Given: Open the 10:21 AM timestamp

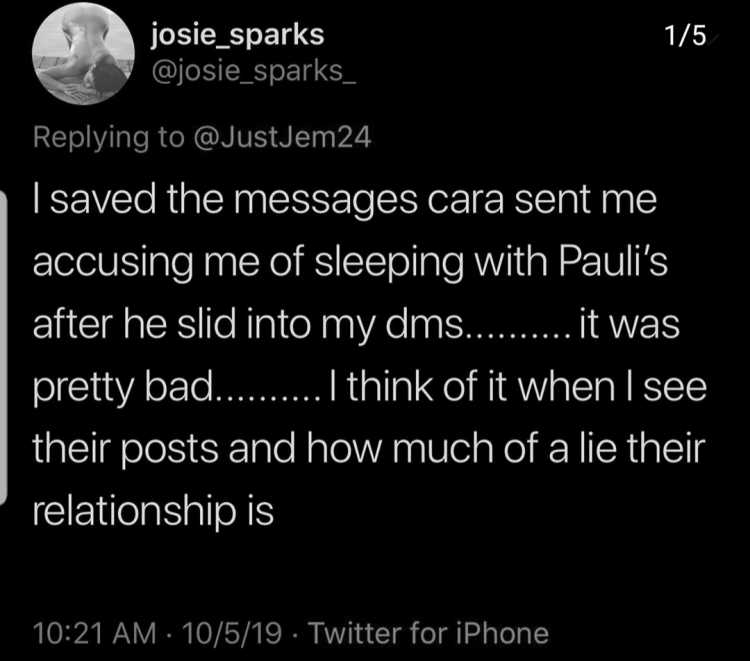Looking at the screenshot, I should 95,633.
